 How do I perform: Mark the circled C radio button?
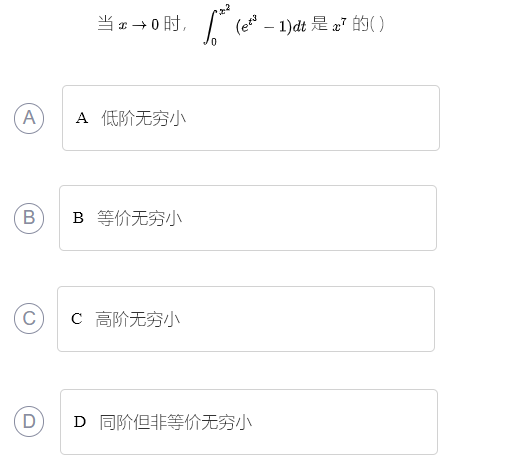(x=29, y=318)
